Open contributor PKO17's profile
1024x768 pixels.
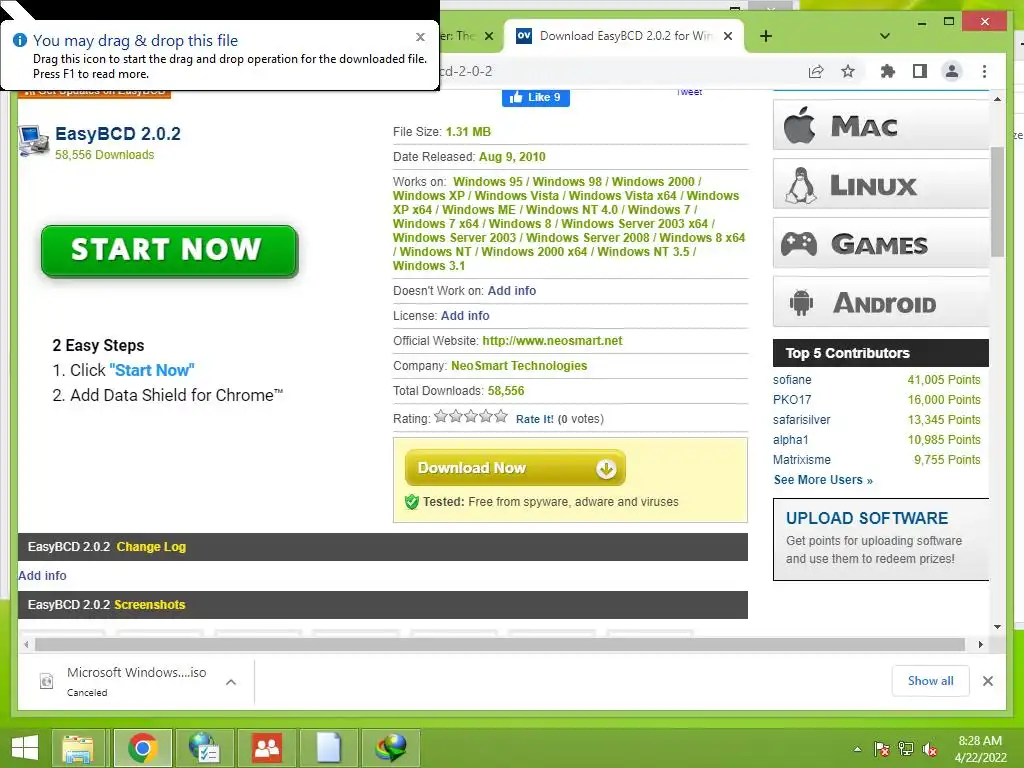[x=792, y=400]
